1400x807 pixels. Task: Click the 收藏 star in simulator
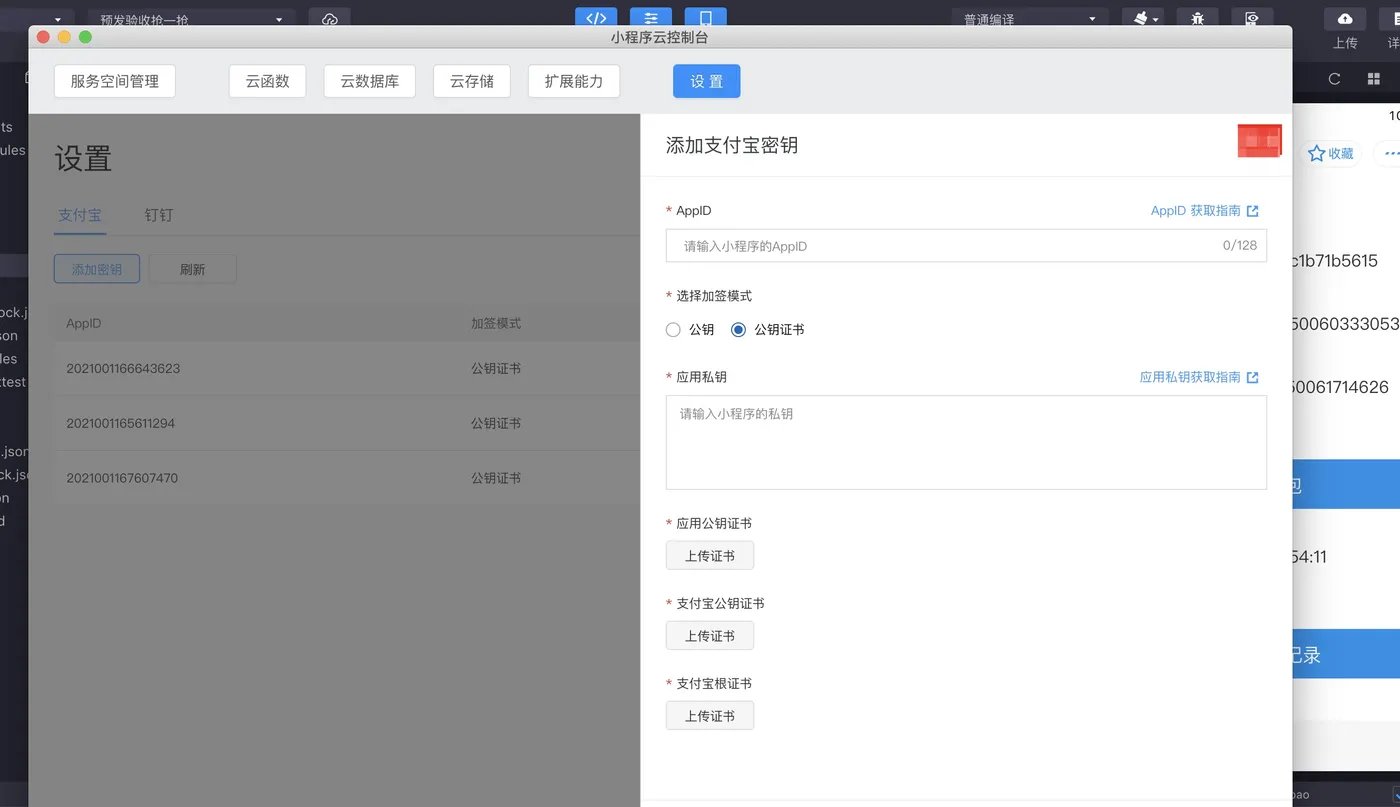click(x=1316, y=153)
